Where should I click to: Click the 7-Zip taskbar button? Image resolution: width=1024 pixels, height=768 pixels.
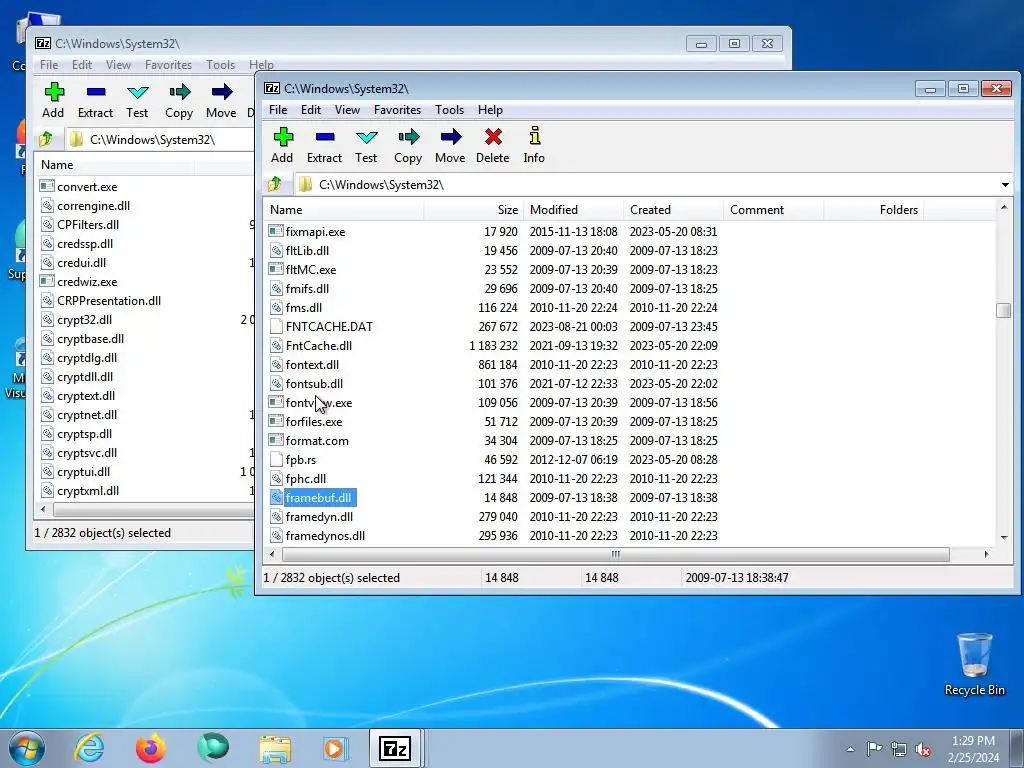(x=396, y=748)
